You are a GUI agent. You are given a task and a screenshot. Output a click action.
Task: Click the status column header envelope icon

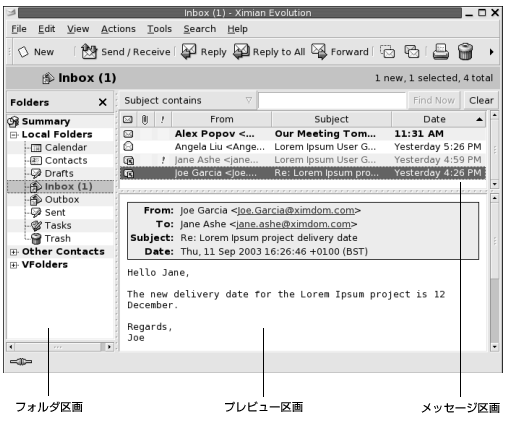coord(128,119)
